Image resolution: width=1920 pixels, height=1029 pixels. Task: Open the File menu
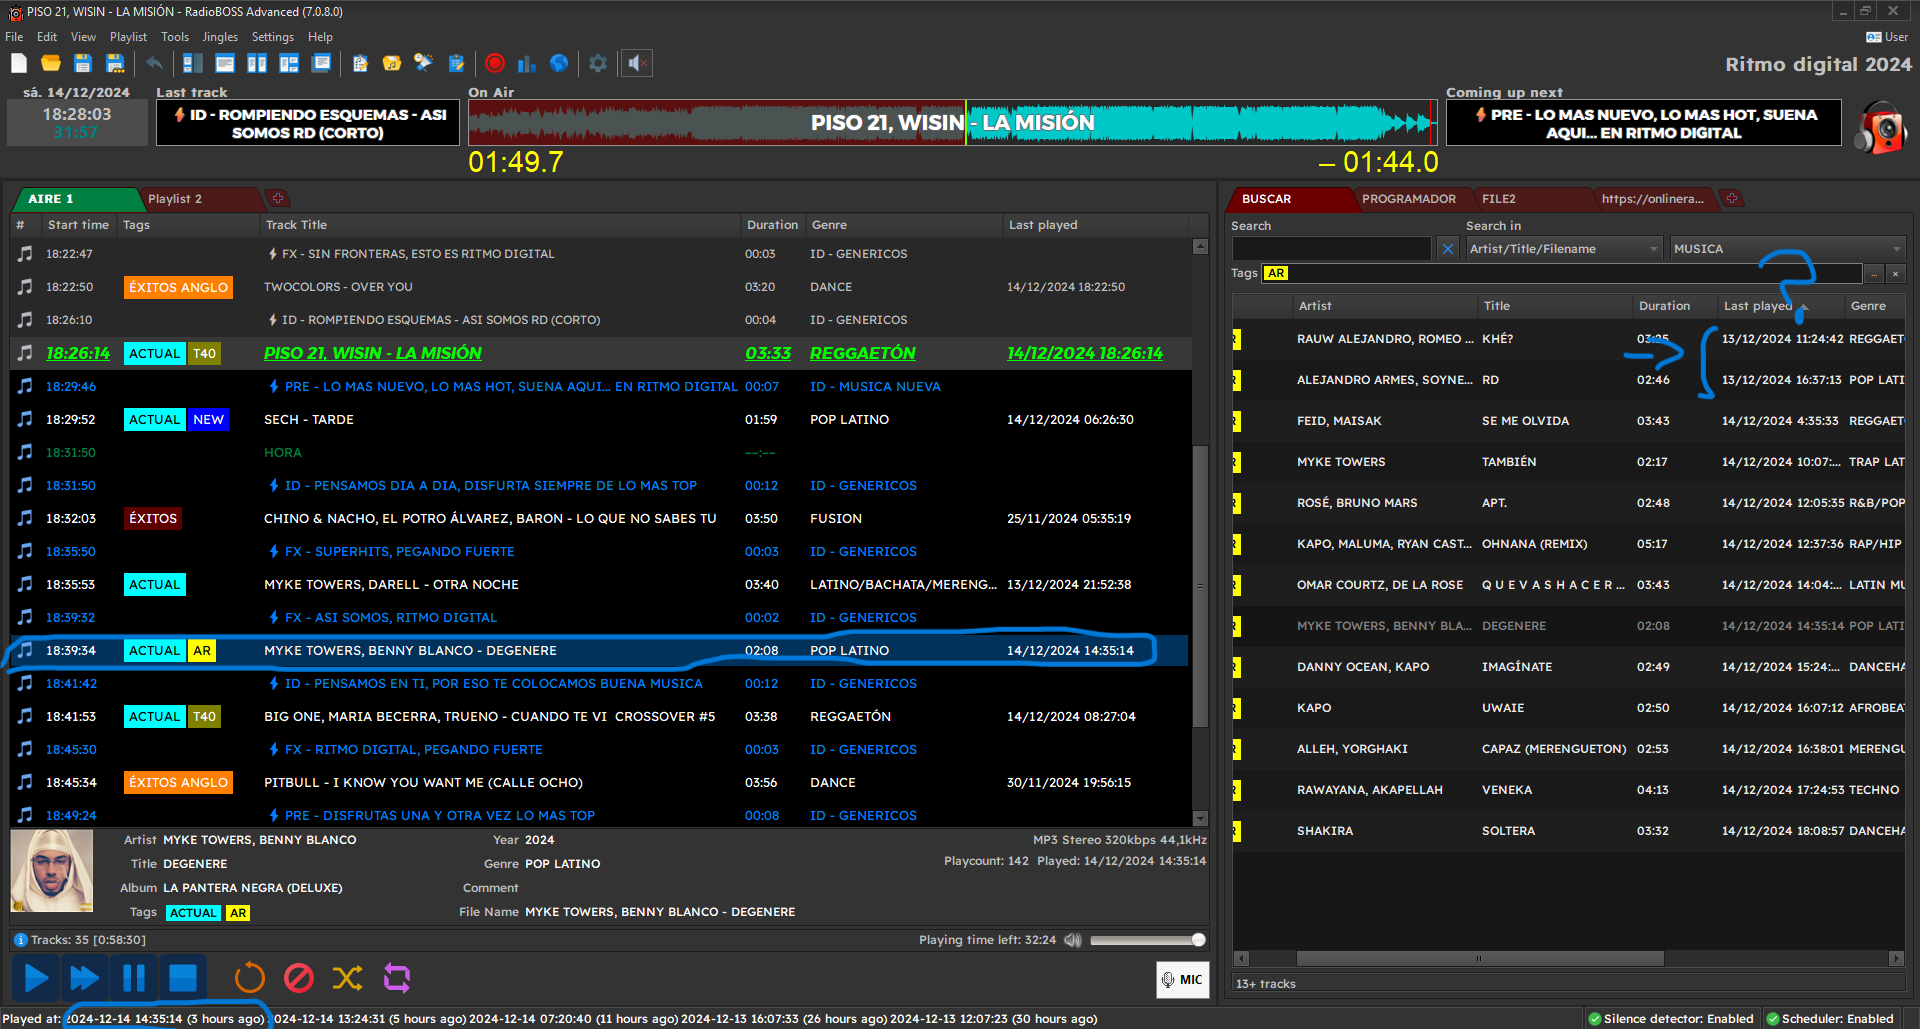14,37
